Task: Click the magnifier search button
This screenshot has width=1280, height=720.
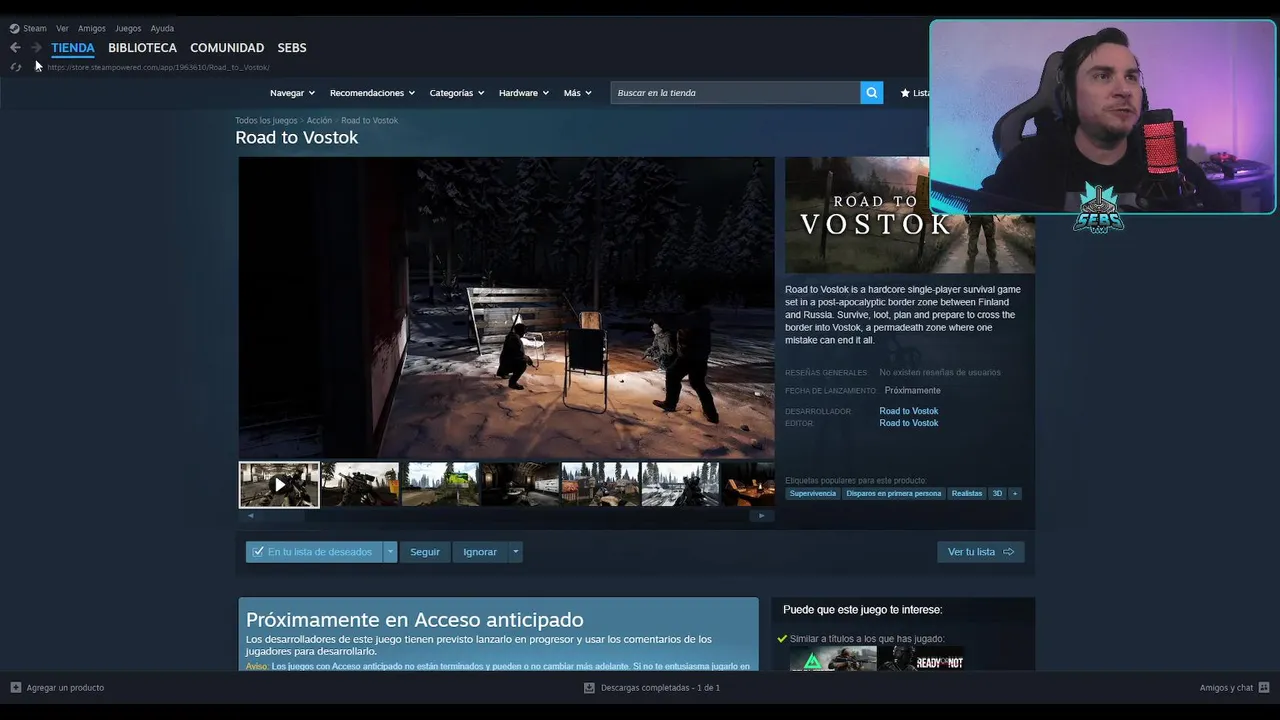Action: point(872,93)
